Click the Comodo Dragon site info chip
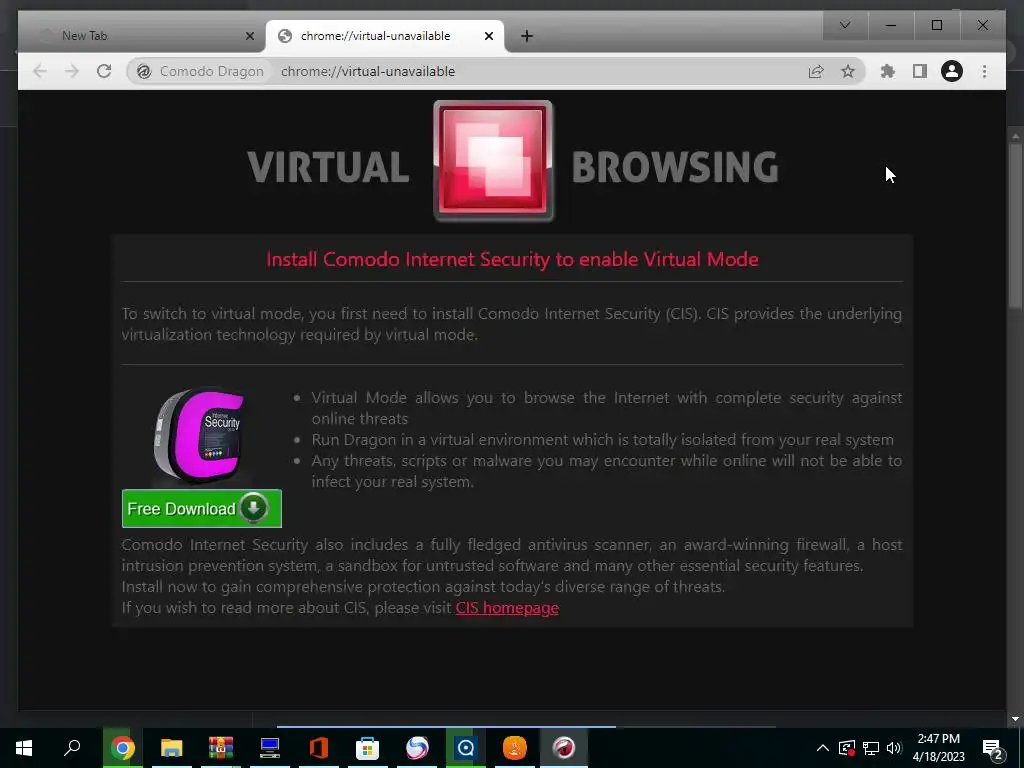Image resolution: width=1024 pixels, height=768 pixels. pos(201,71)
